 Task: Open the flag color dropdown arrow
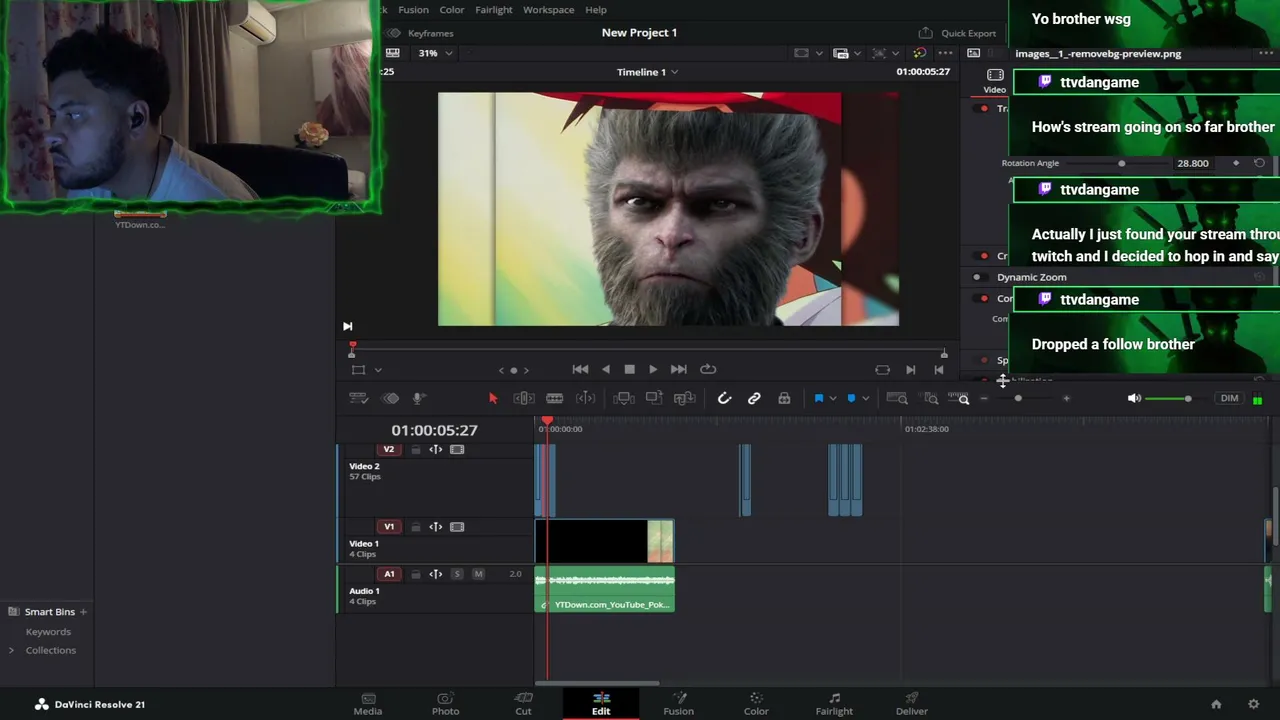point(834,399)
